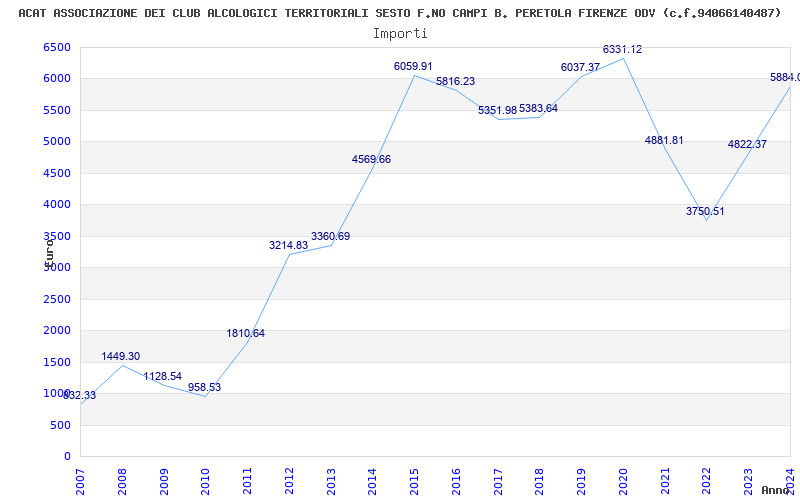Click the x-axis year 2009

pos(164,482)
